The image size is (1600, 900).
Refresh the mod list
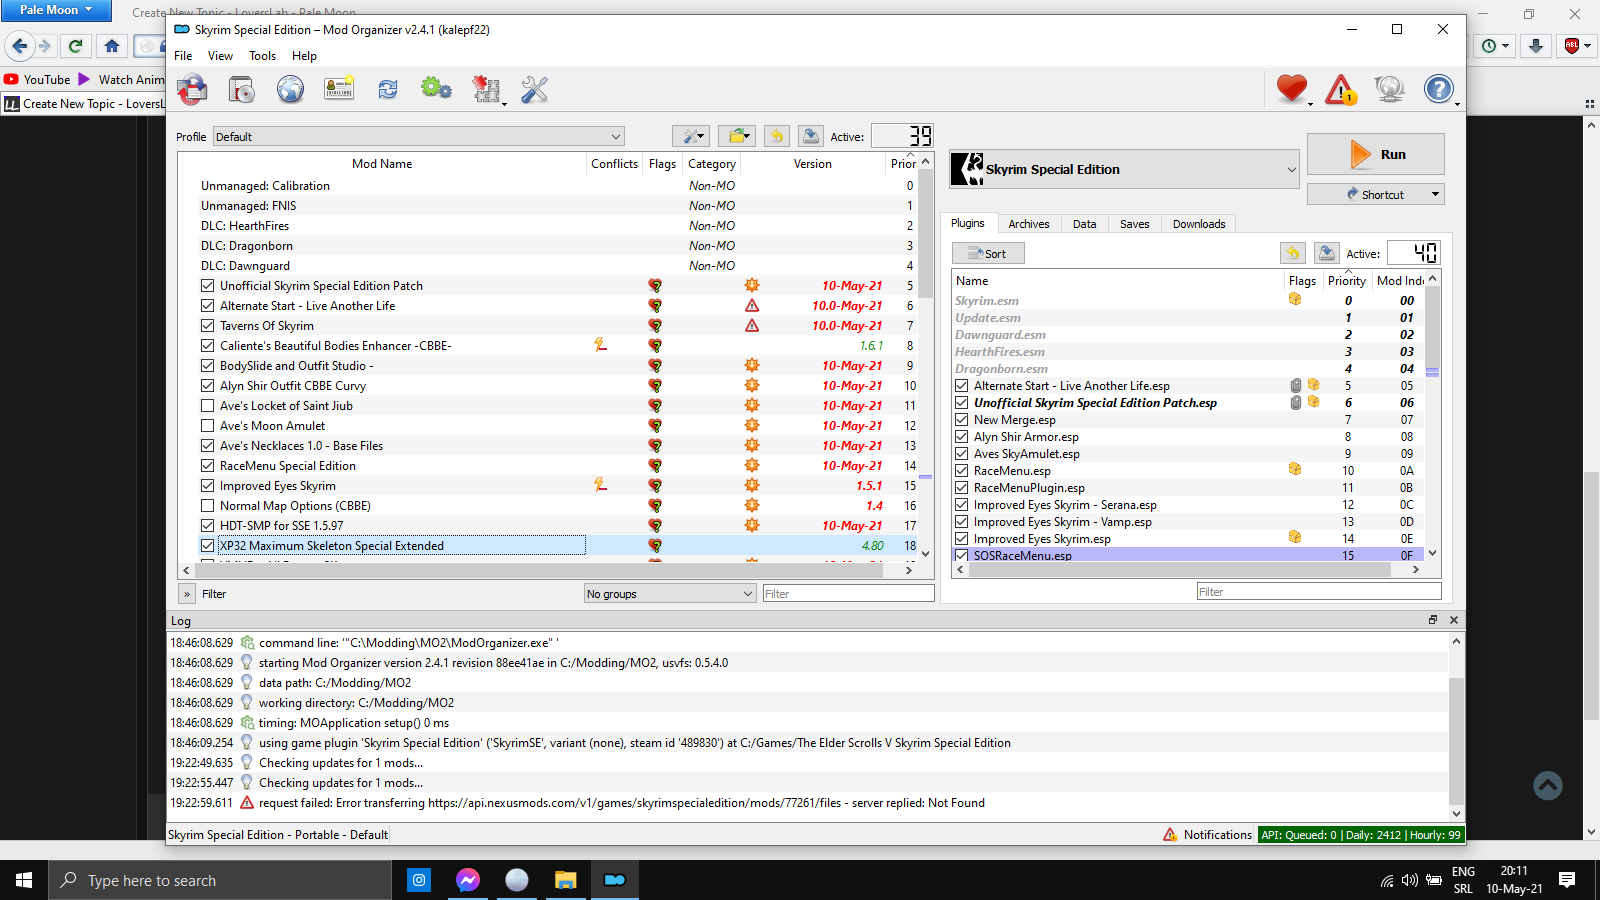click(x=388, y=89)
